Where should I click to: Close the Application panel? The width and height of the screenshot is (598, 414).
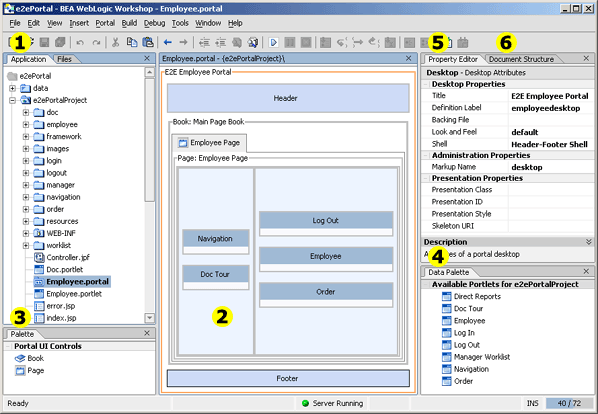click(147, 58)
